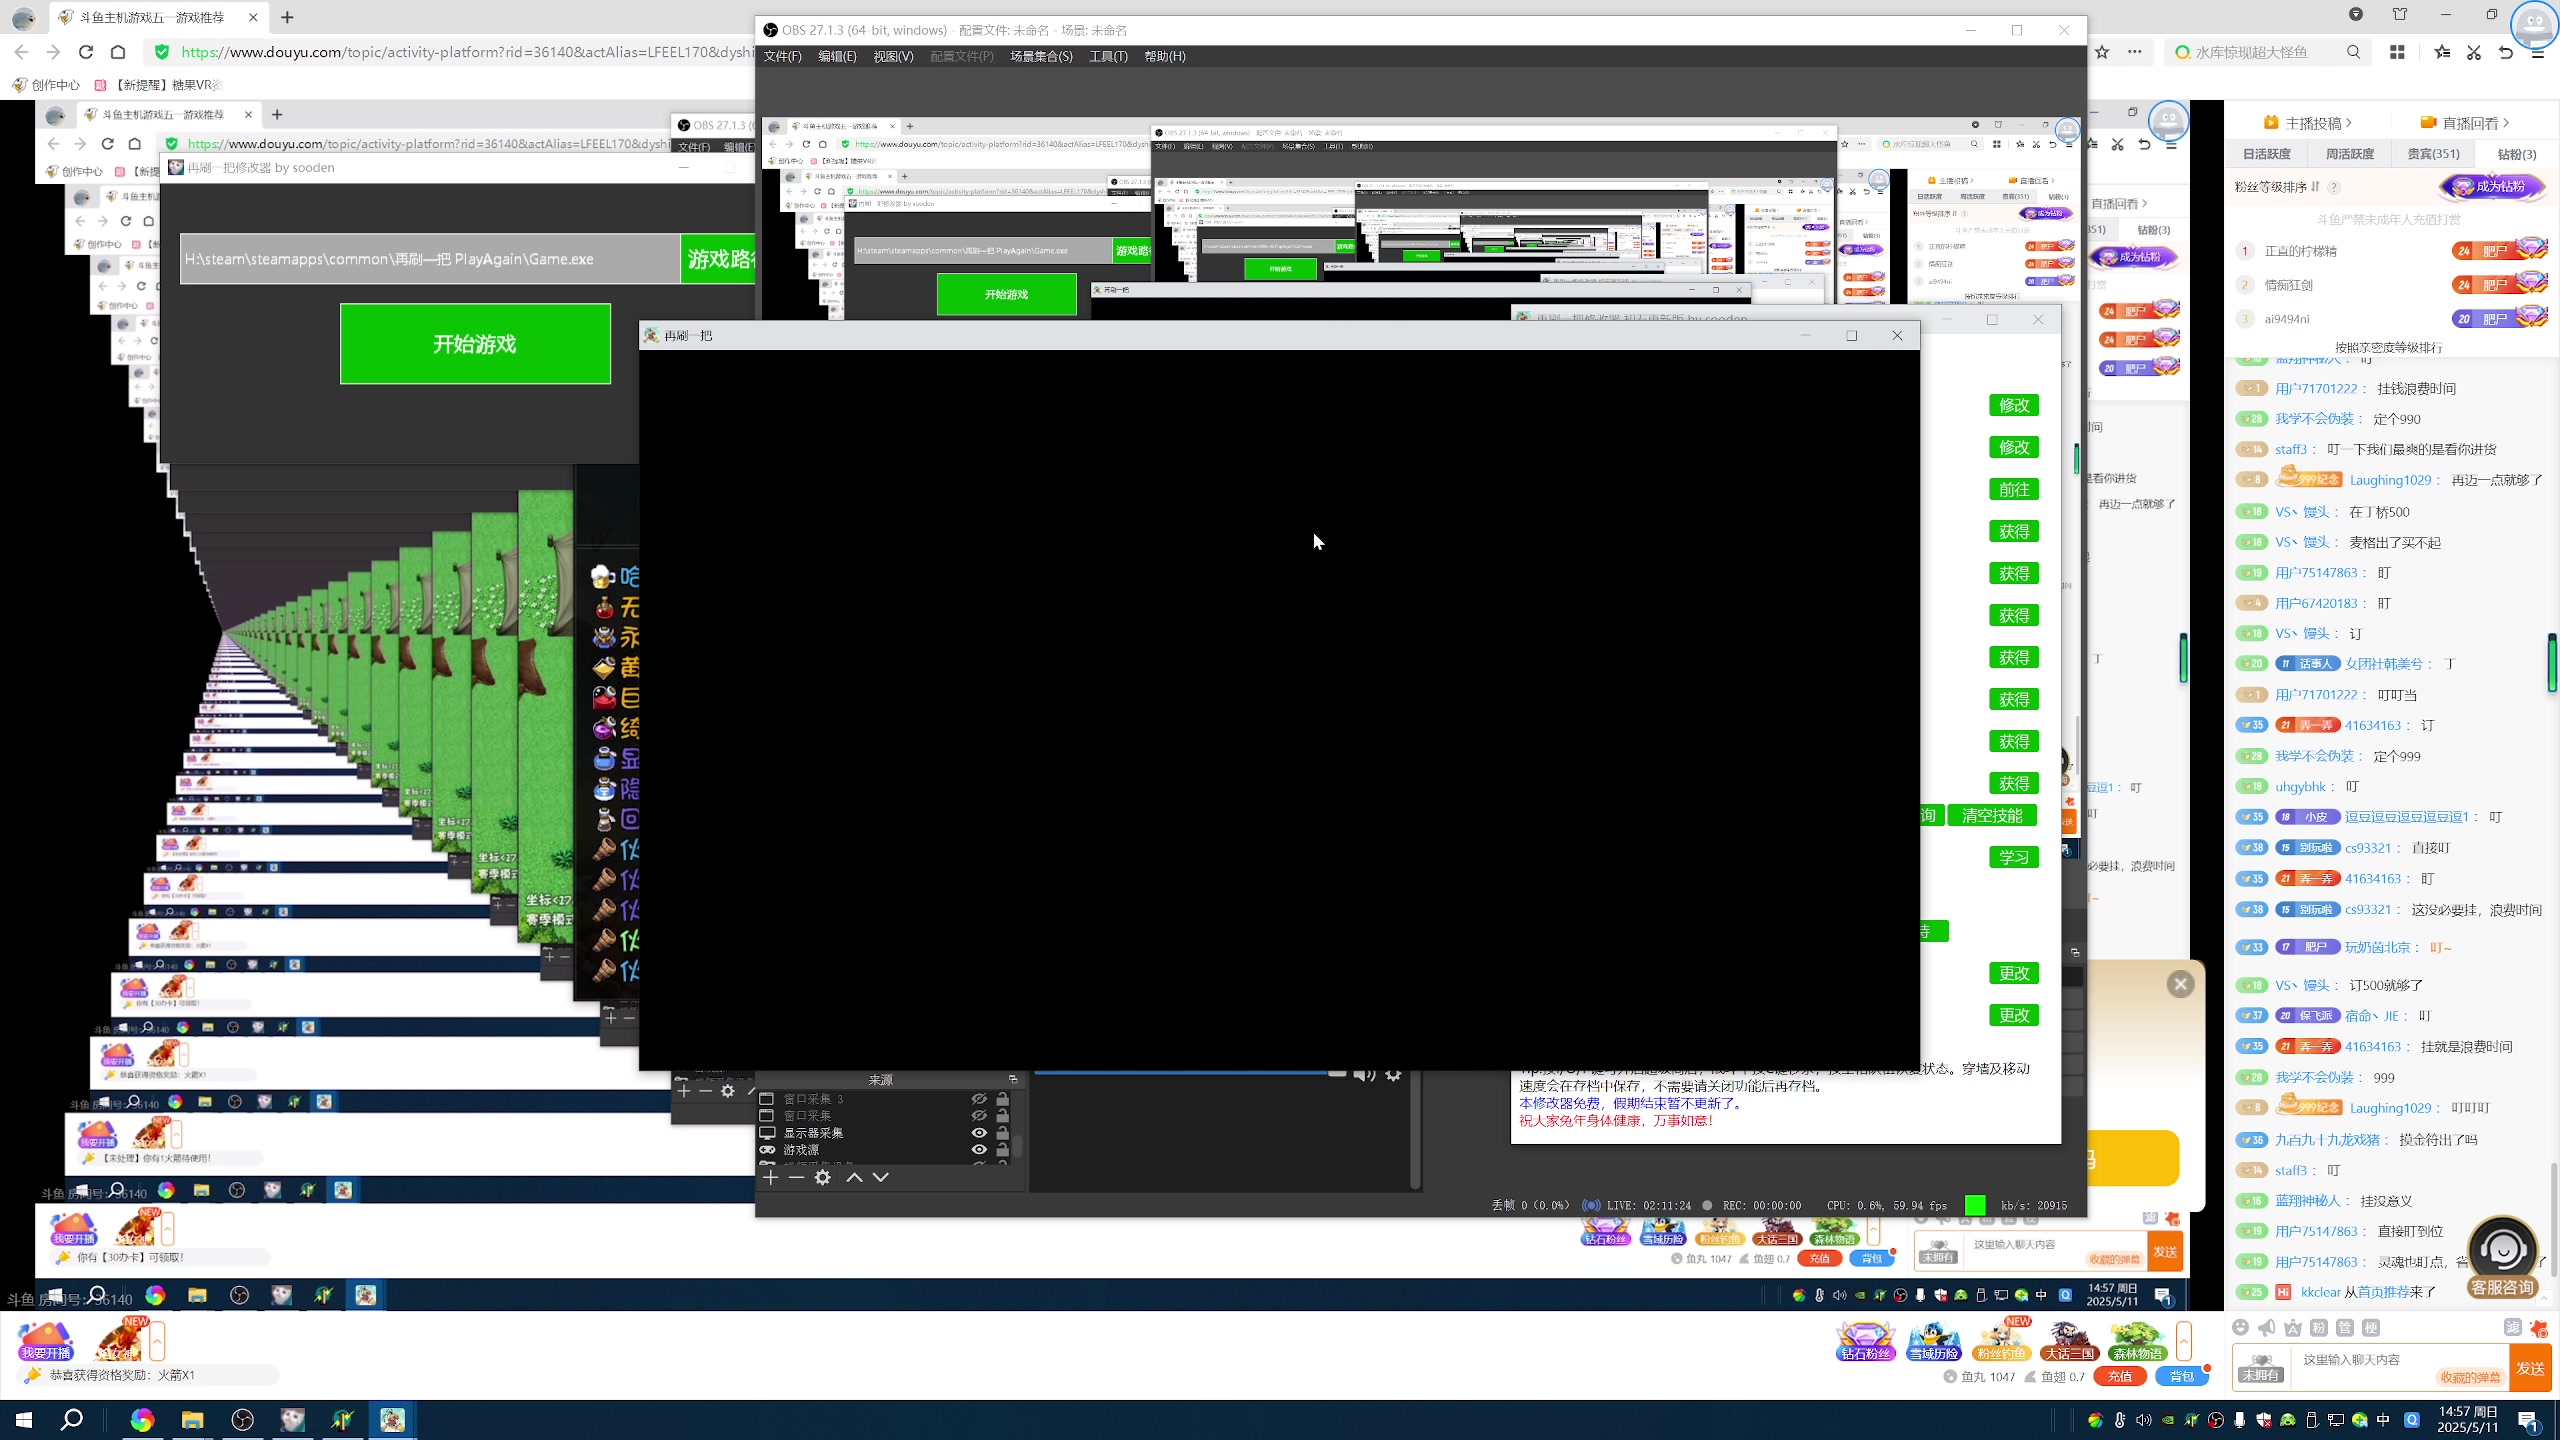Mute audio with OBS mixer speaker icon

pyautogui.click(x=1364, y=1075)
